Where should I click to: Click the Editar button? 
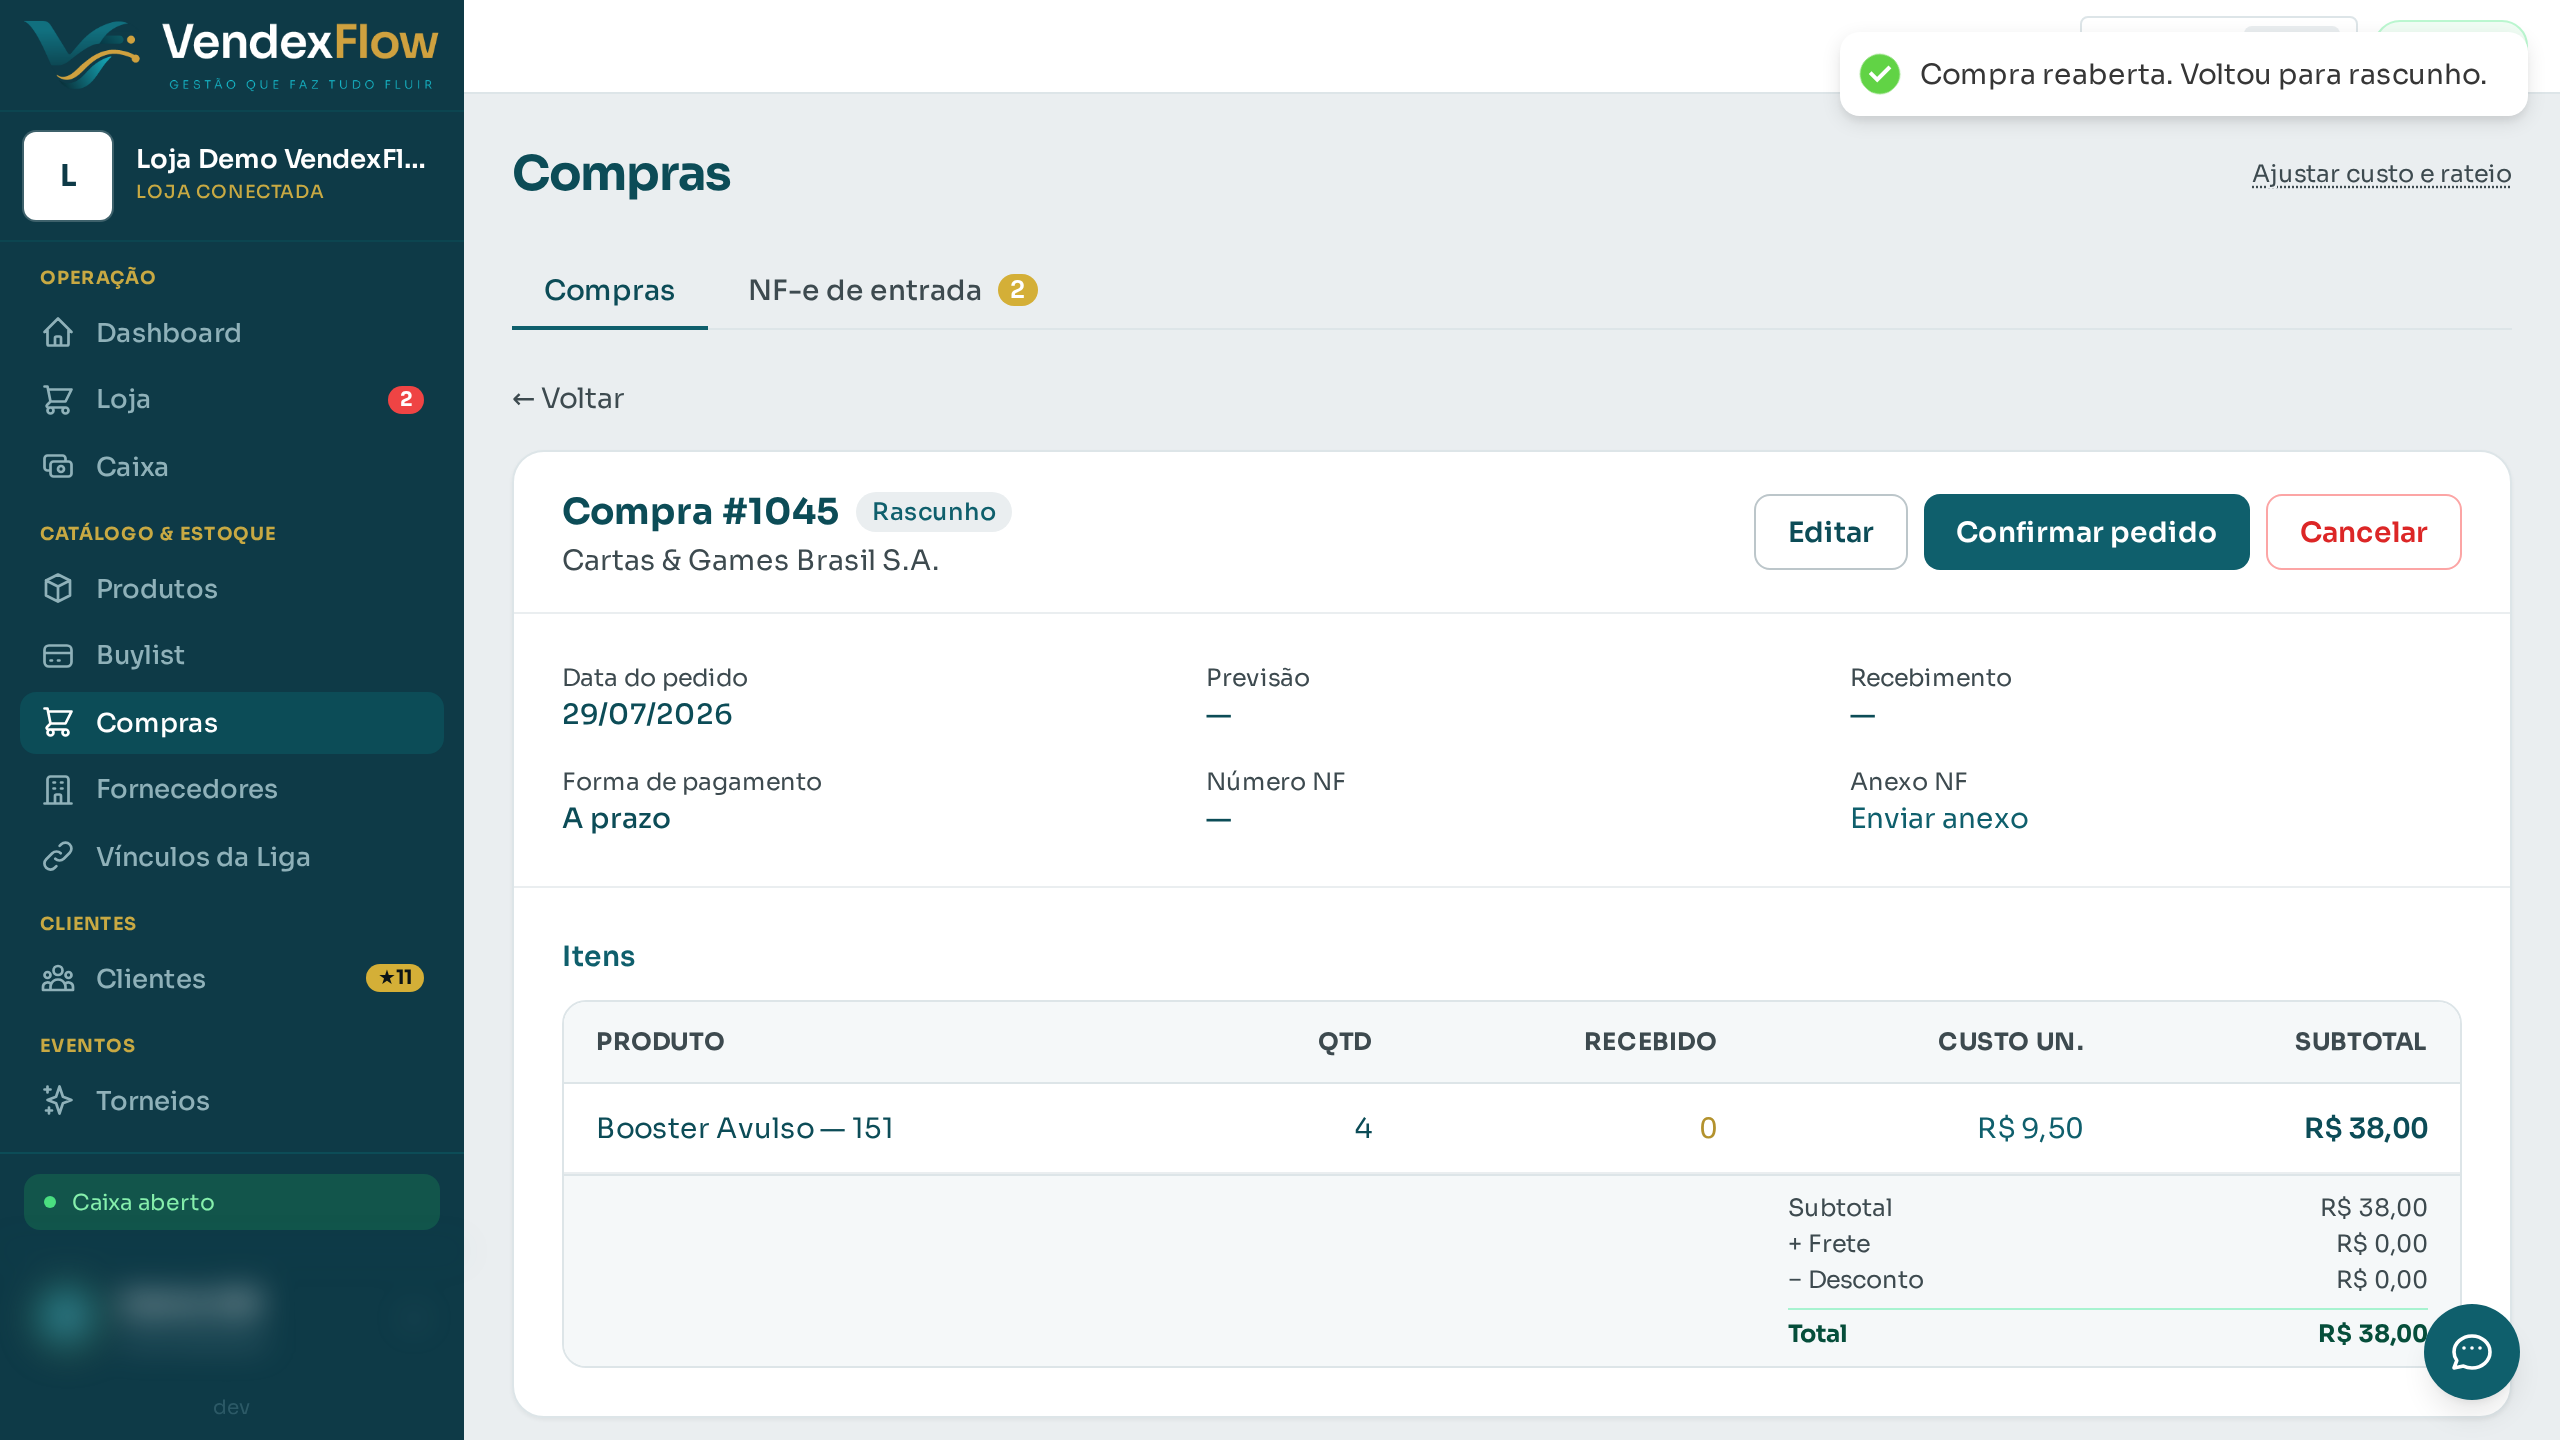point(1830,532)
